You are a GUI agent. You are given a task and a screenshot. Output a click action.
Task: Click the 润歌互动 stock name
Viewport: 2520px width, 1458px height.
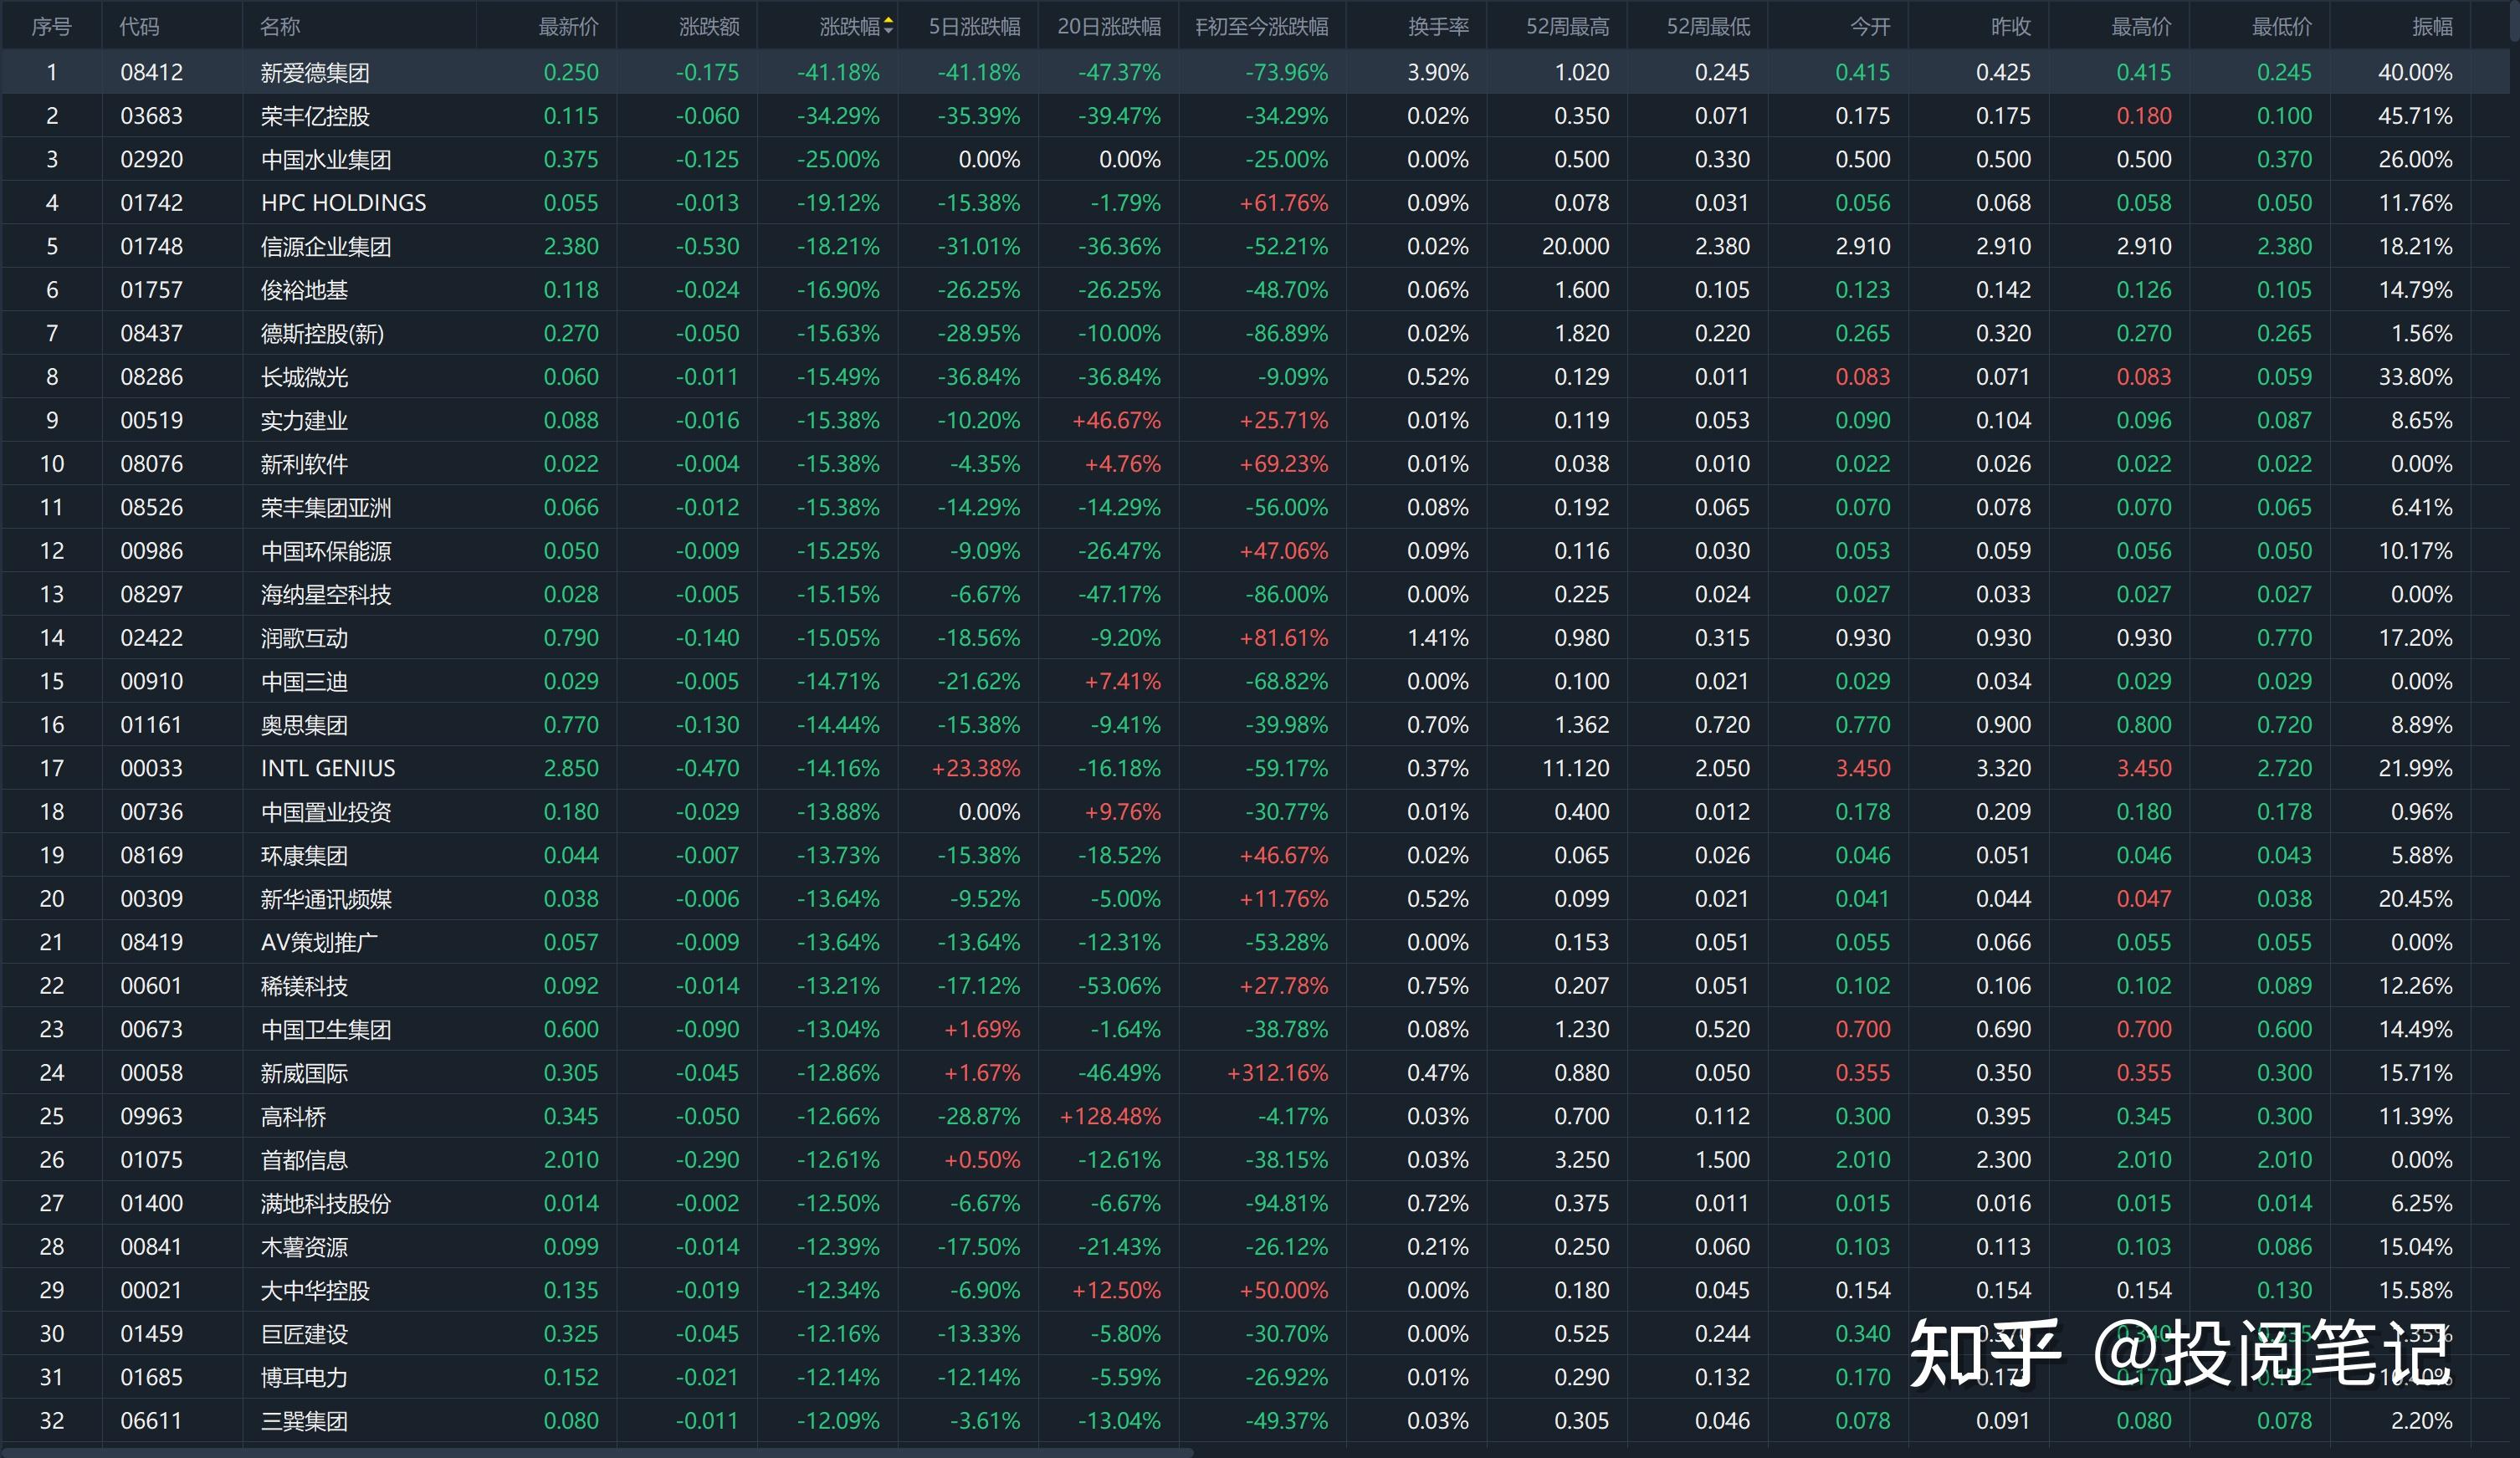tap(304, 638)
